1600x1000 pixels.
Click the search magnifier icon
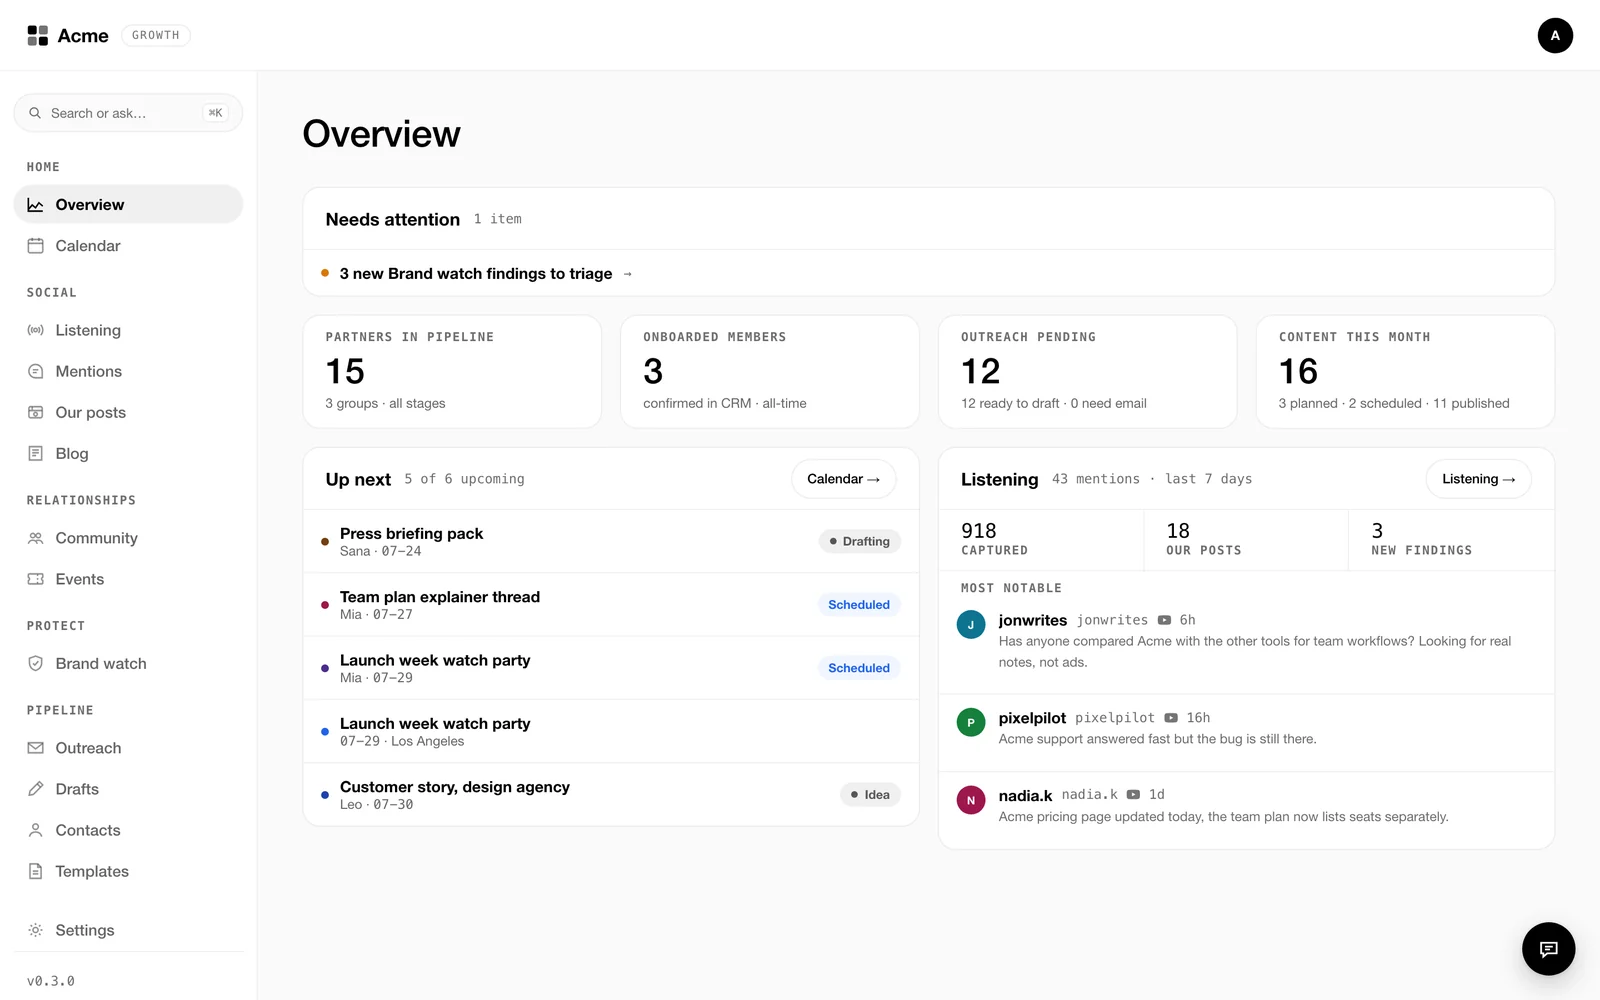pyautogui.click(x=35, y=113)
